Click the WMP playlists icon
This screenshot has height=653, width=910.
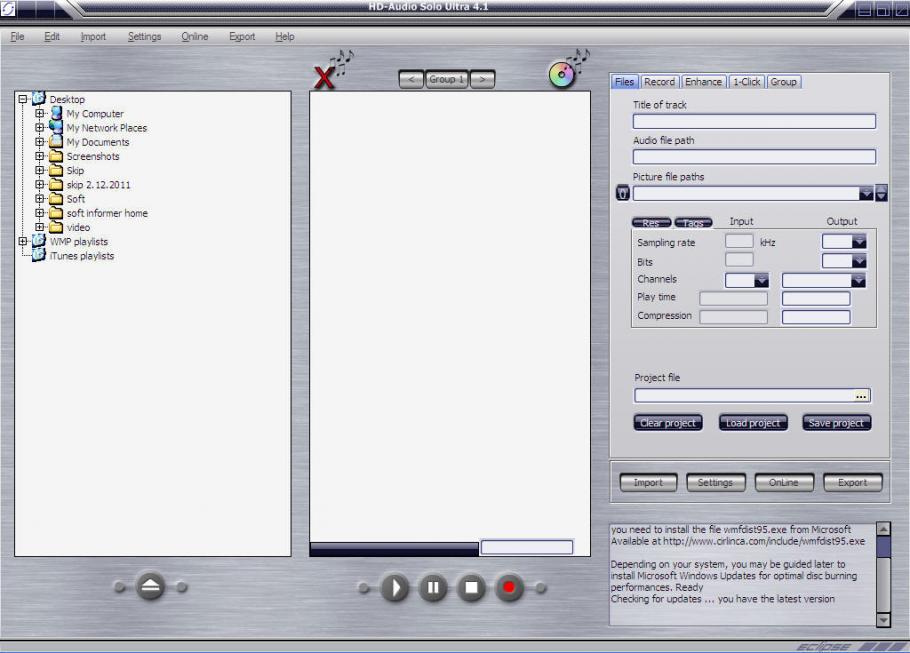point(39,241)
